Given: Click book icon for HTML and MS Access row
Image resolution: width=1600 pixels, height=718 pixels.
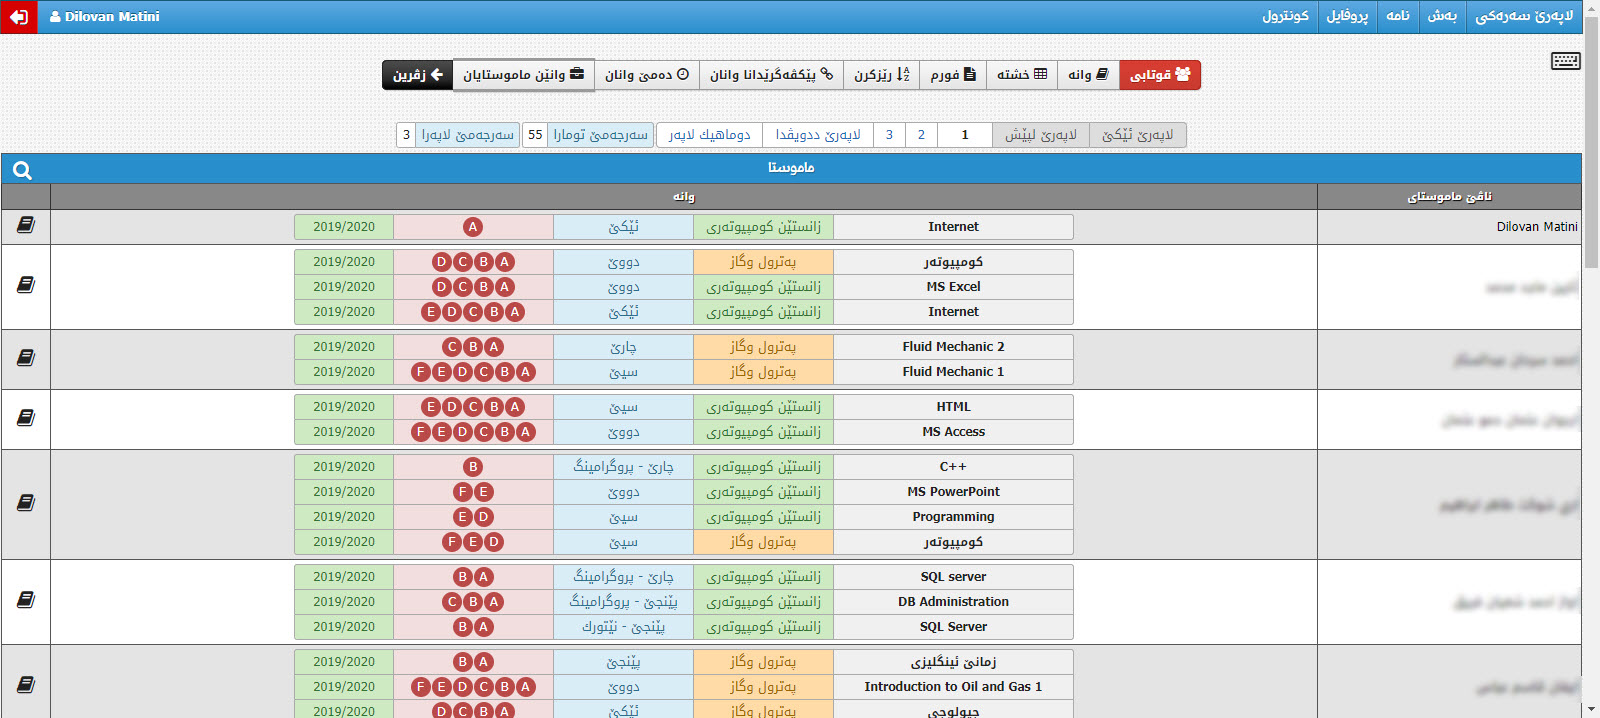Looking at the screenshot, I should 26,418.
